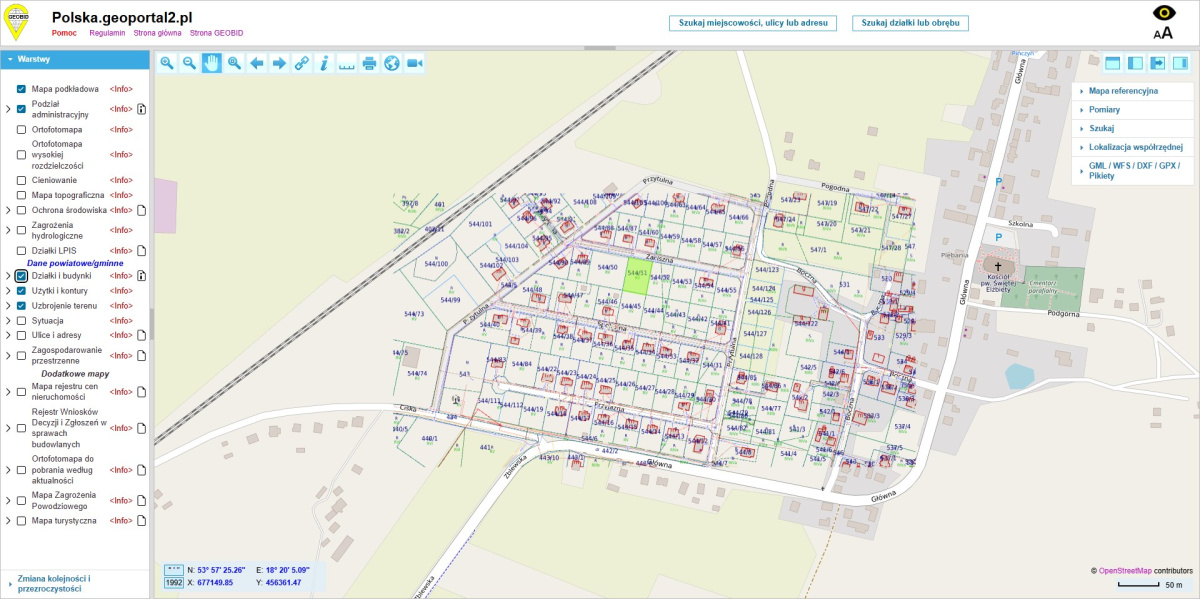Go to previous map view arrow
This screenshot has width=1200, height=599.
256,63
